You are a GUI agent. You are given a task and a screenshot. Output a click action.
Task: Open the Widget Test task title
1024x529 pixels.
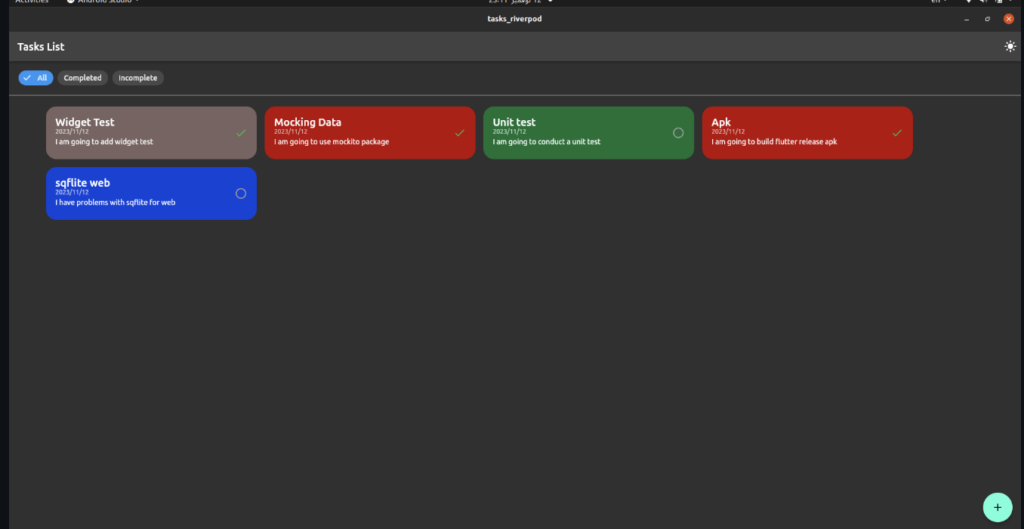click(x=85, y=122)
